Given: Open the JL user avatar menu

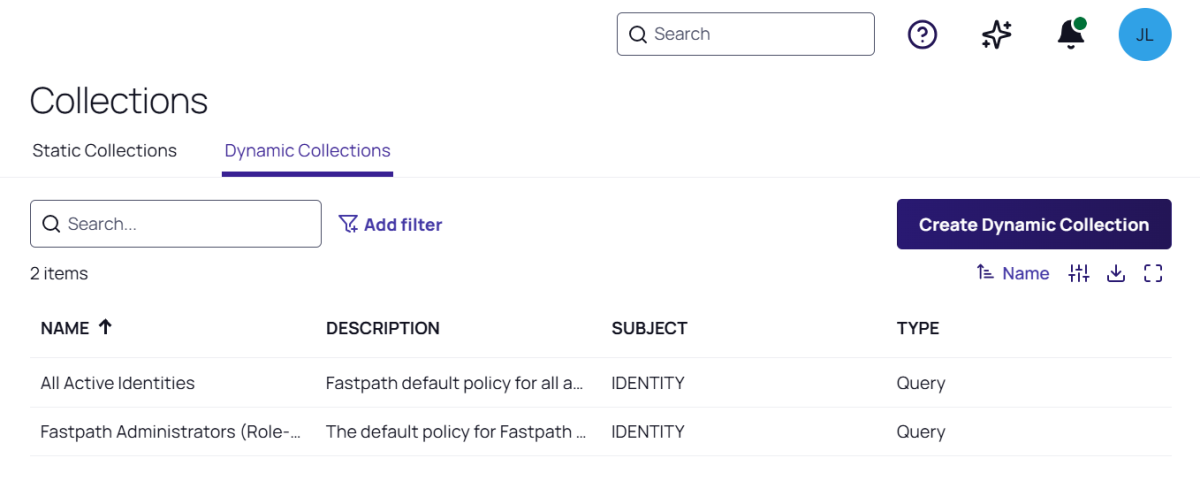Looking at the screenshot, I should tap(1144, 35).
